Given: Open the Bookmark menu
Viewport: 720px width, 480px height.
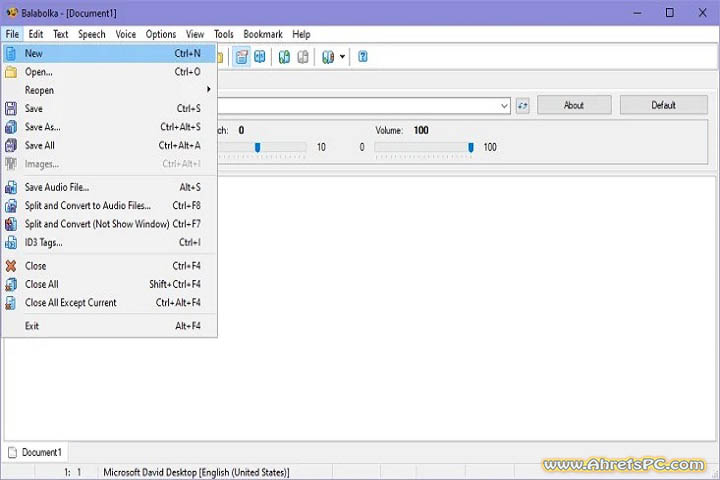Looking at the screenshot, I should tap(263, 34).
